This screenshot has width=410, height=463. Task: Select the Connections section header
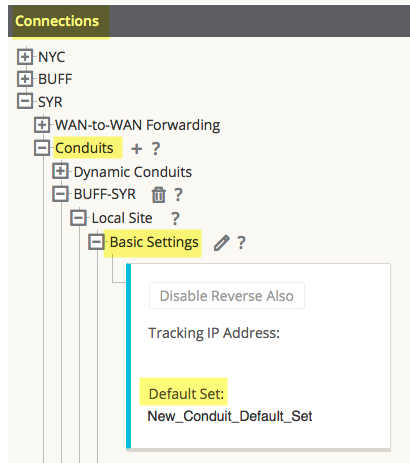pyautogui.click(x=57, y=21)
